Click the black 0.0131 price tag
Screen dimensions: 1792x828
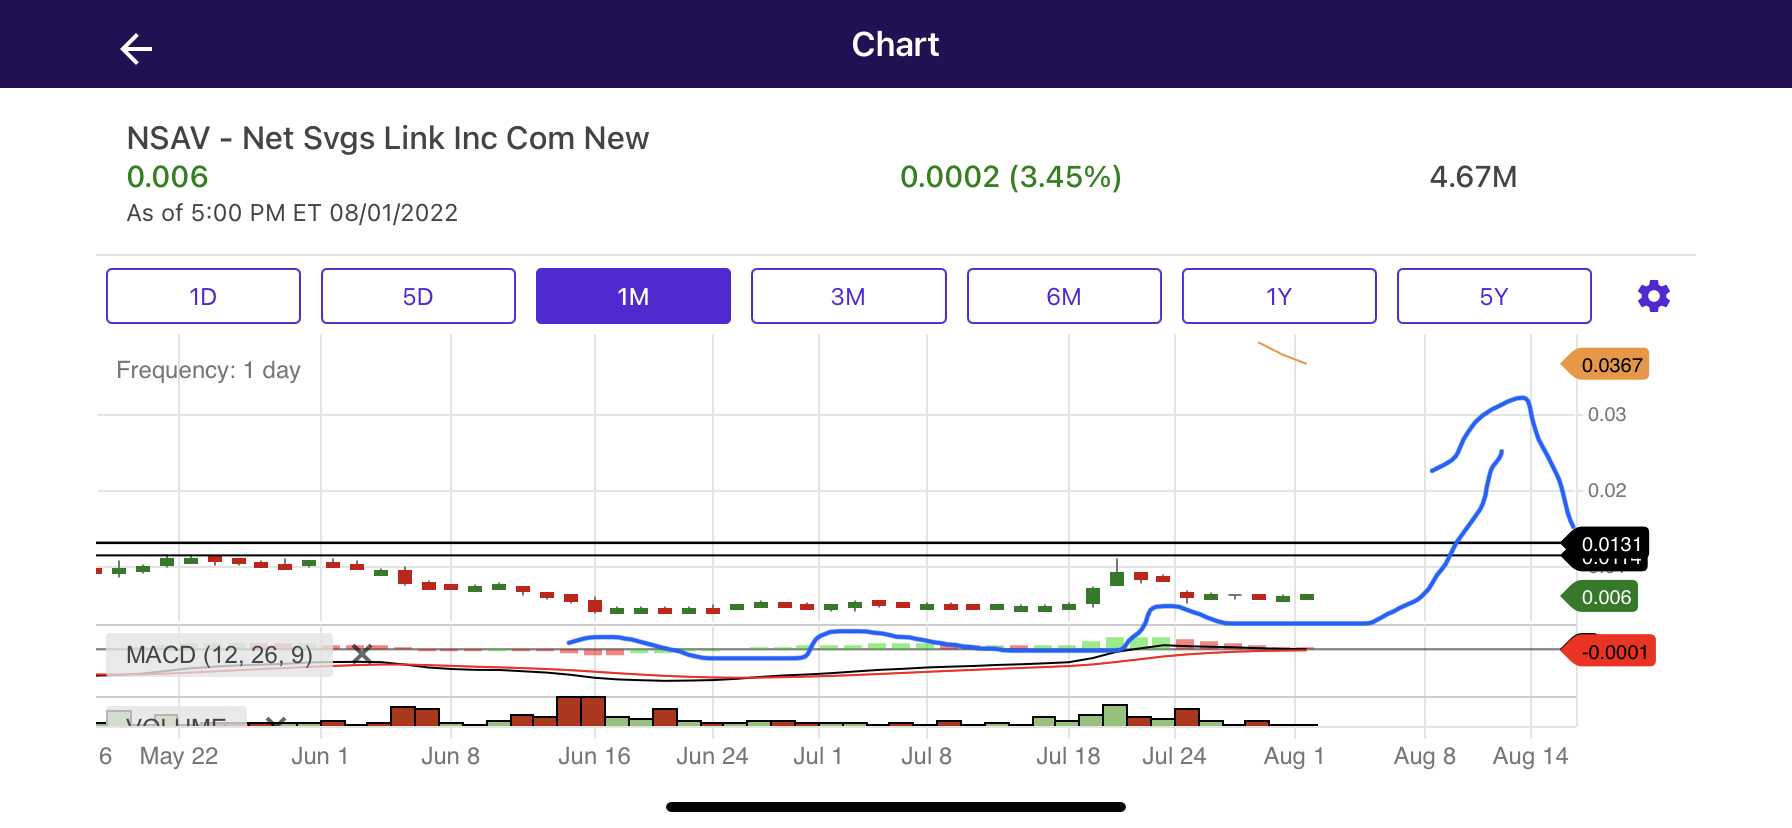click(x=1605, y=544)
